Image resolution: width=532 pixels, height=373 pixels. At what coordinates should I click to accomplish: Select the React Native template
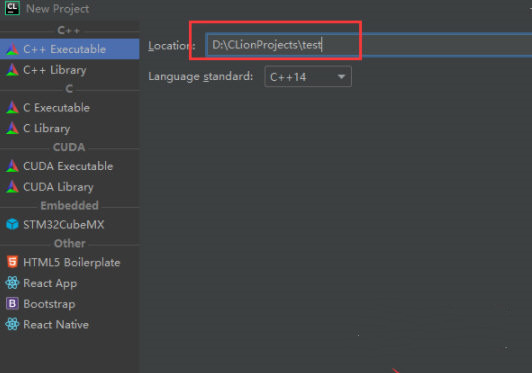tap(70, 325)
